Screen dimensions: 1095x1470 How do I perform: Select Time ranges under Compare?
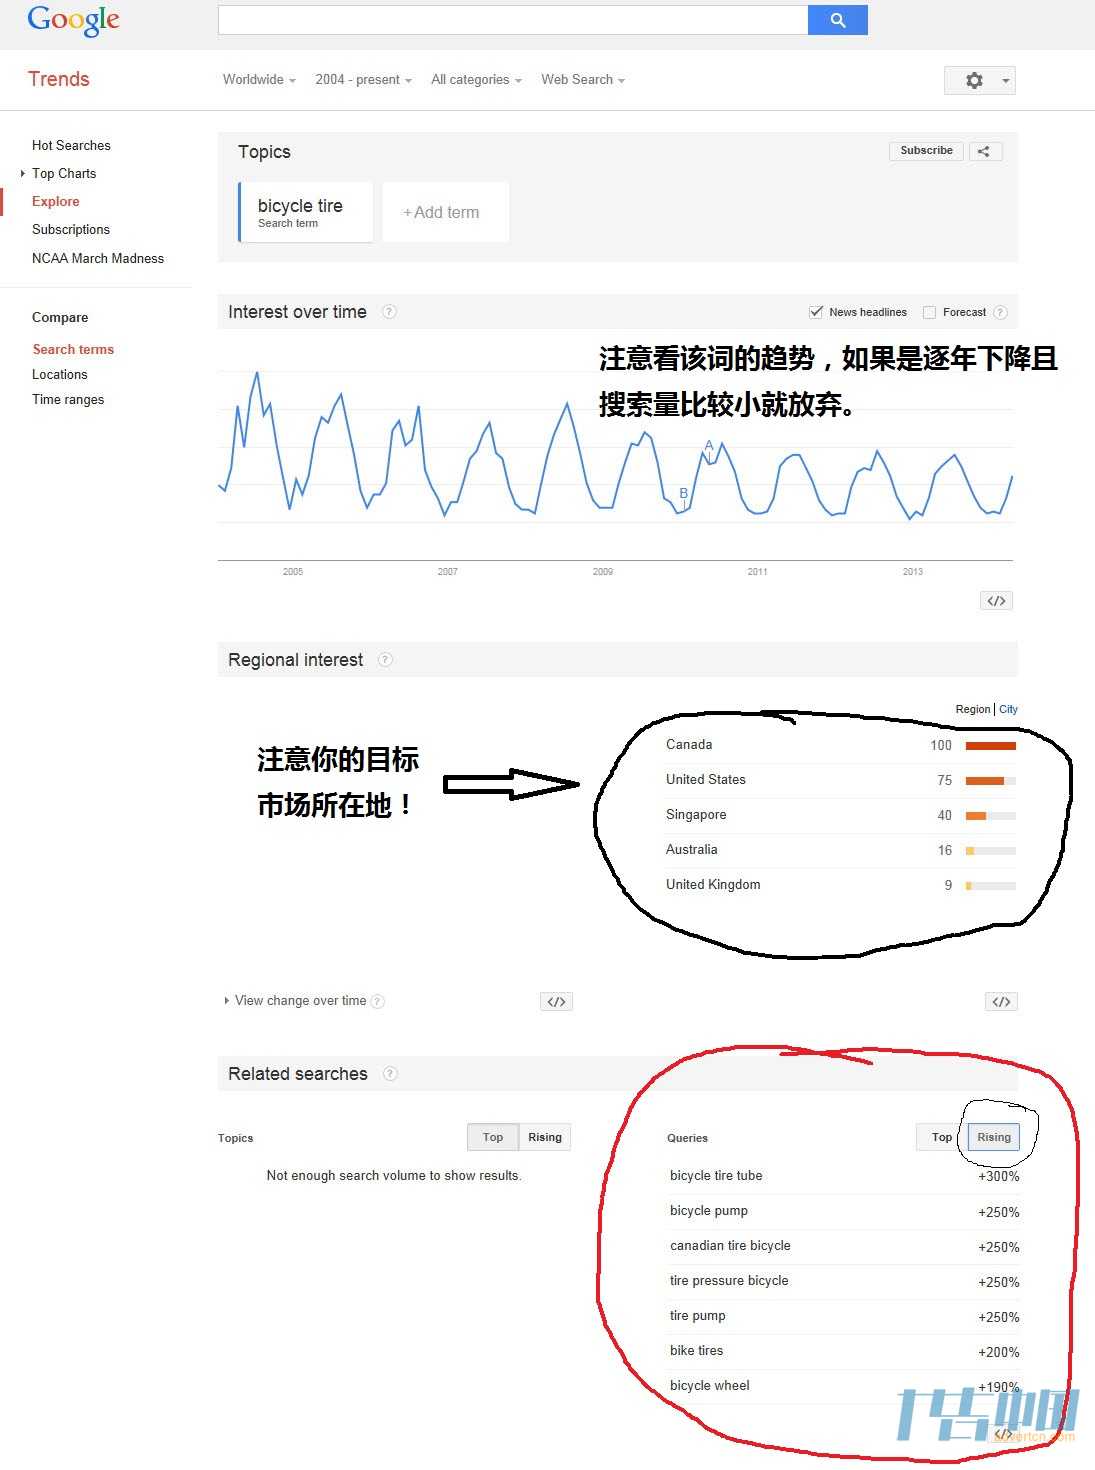(68, 399)
